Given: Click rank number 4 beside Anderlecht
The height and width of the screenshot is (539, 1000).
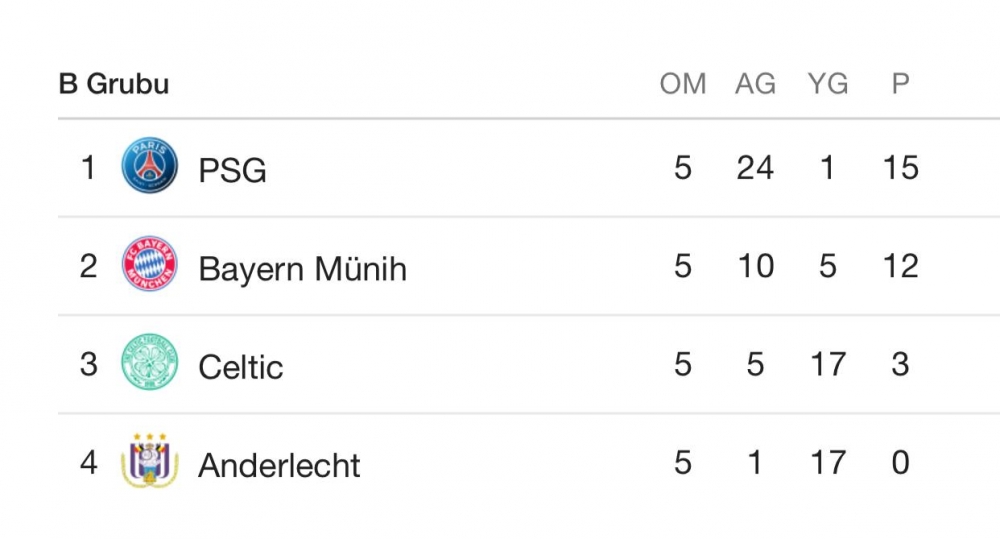Looking at the screenshot, I should click(x=89, y=463).
